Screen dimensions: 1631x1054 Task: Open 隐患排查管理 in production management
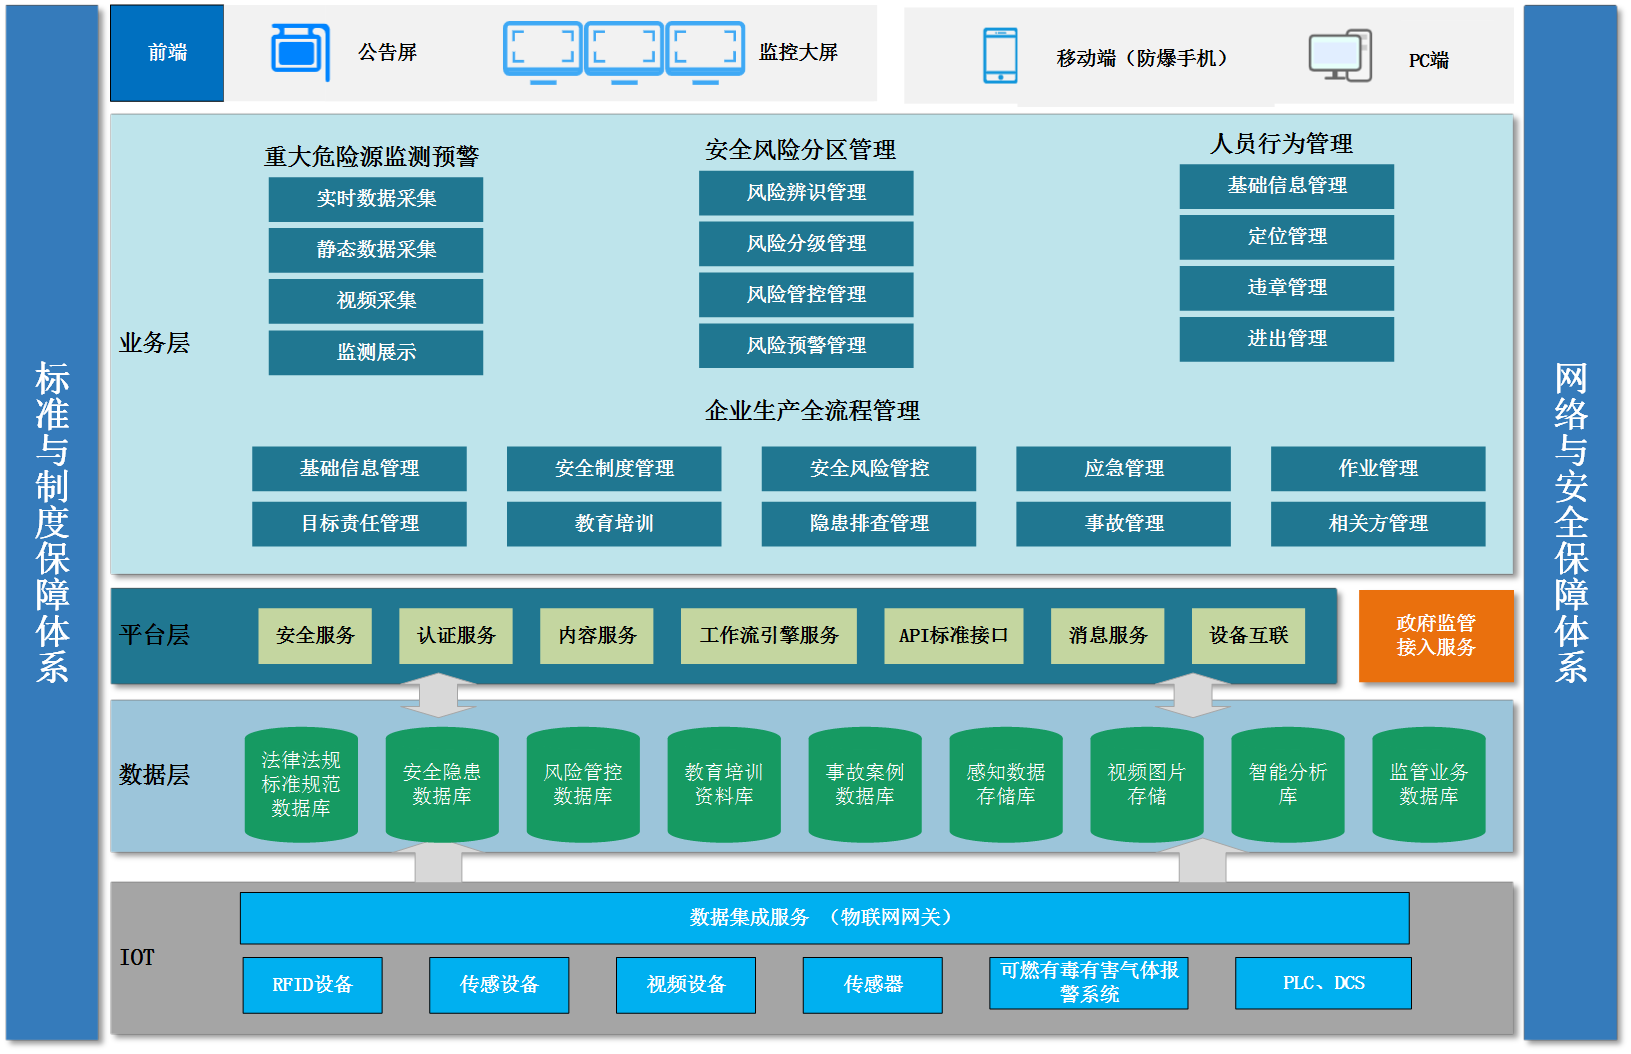click(x=869, y=523)
